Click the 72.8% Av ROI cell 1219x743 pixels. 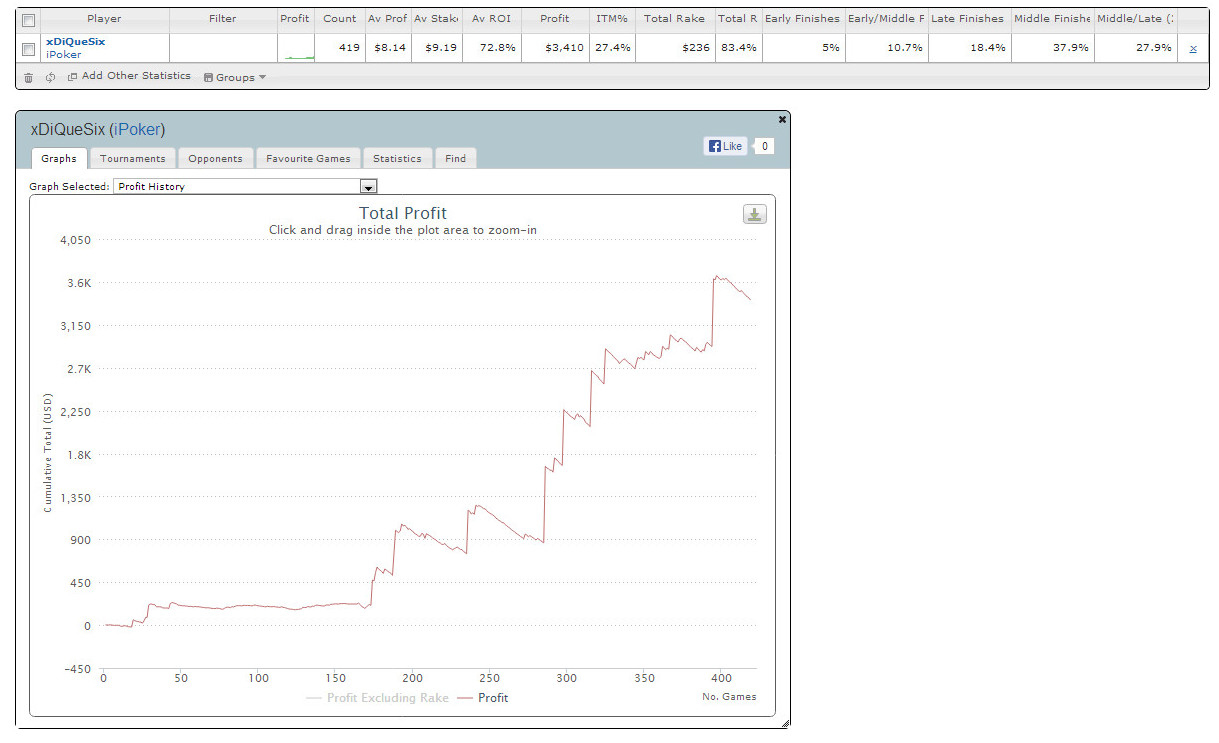pos(491,48)
